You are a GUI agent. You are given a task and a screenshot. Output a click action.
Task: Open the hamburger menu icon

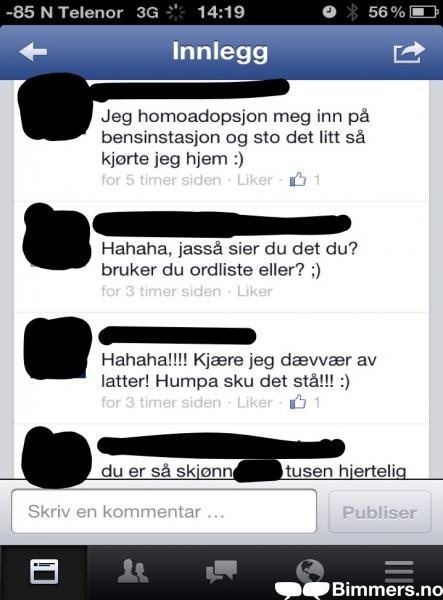coord(399,571)
